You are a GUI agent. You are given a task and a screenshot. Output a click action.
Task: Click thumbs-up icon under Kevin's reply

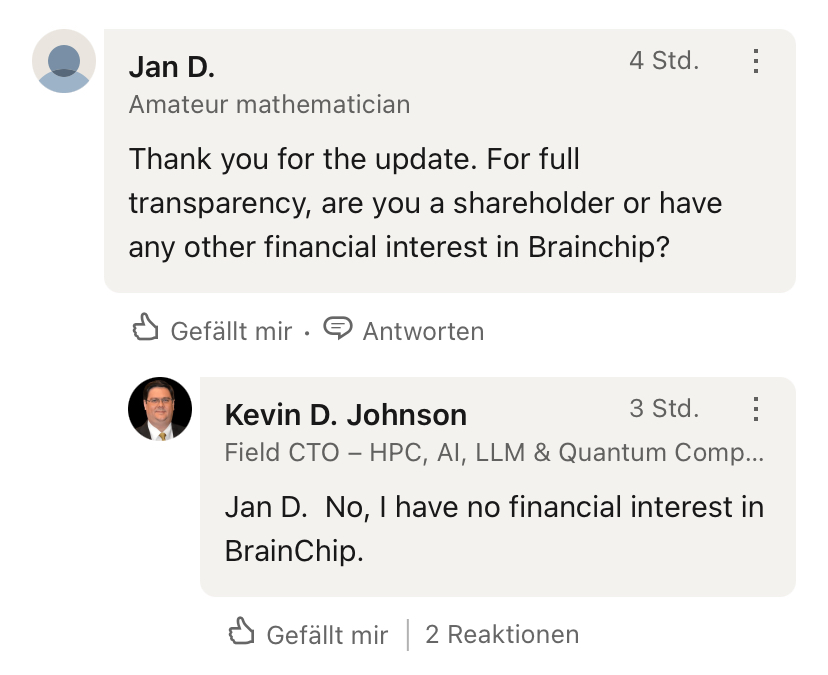[x=242, y=632]
